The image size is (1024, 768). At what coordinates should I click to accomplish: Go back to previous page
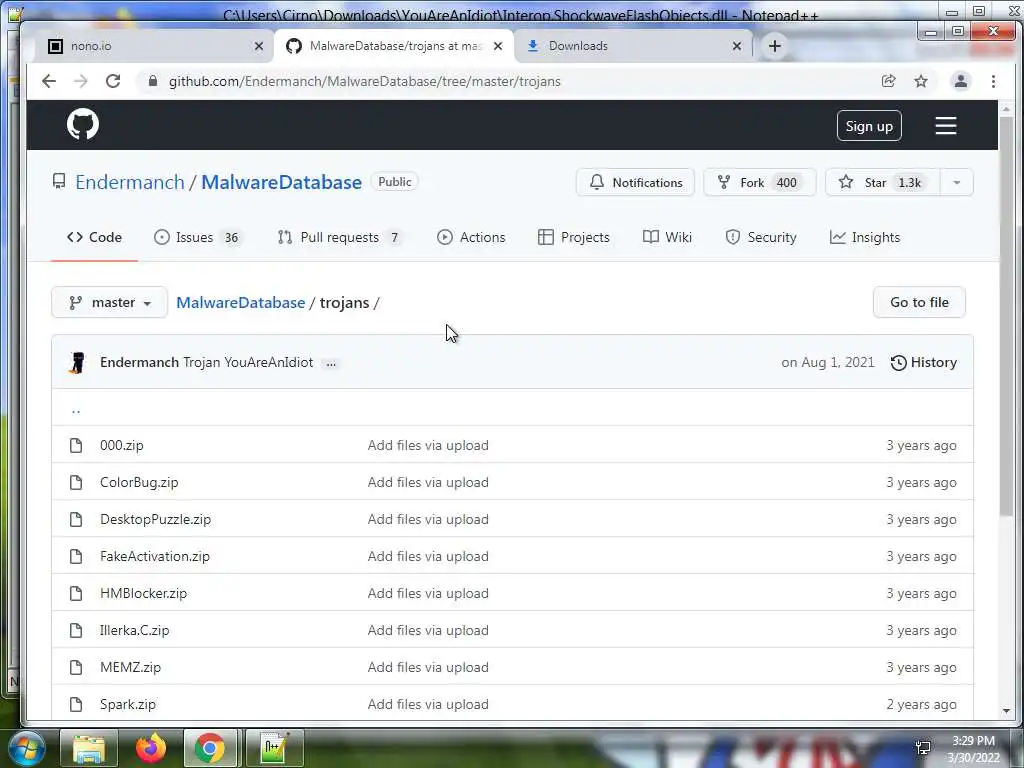49,81
